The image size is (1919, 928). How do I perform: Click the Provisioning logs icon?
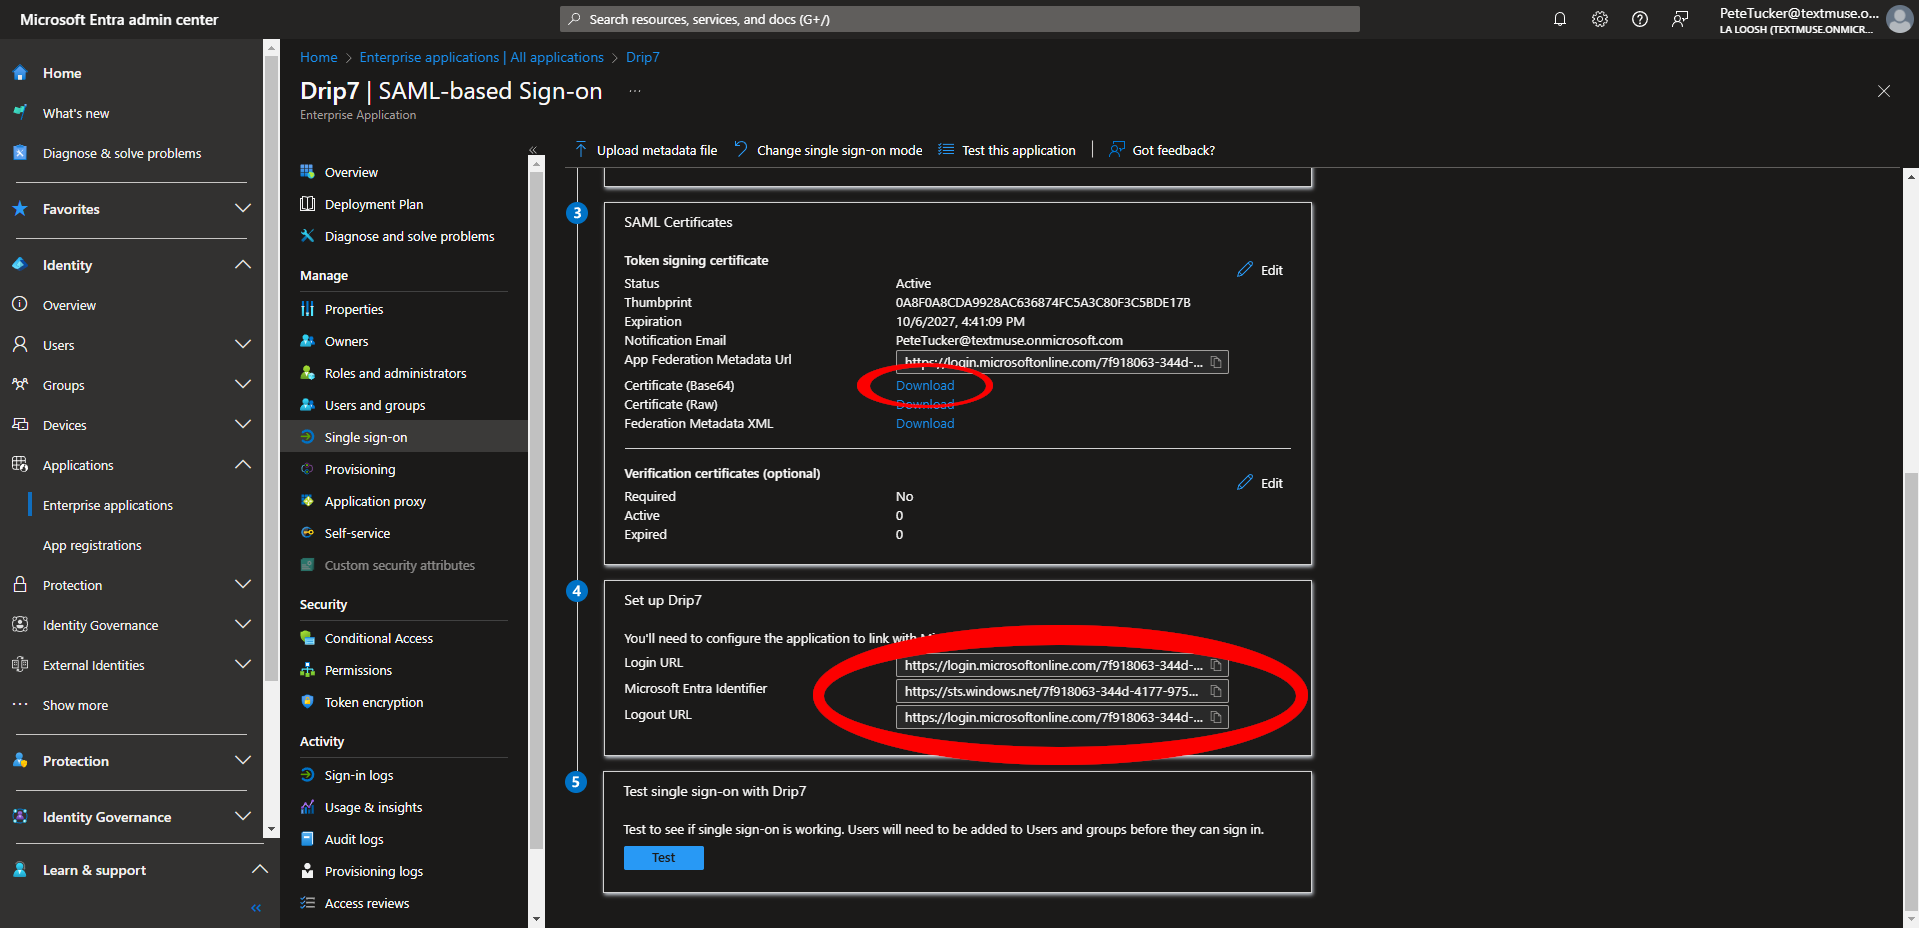[x=307, y=871]
